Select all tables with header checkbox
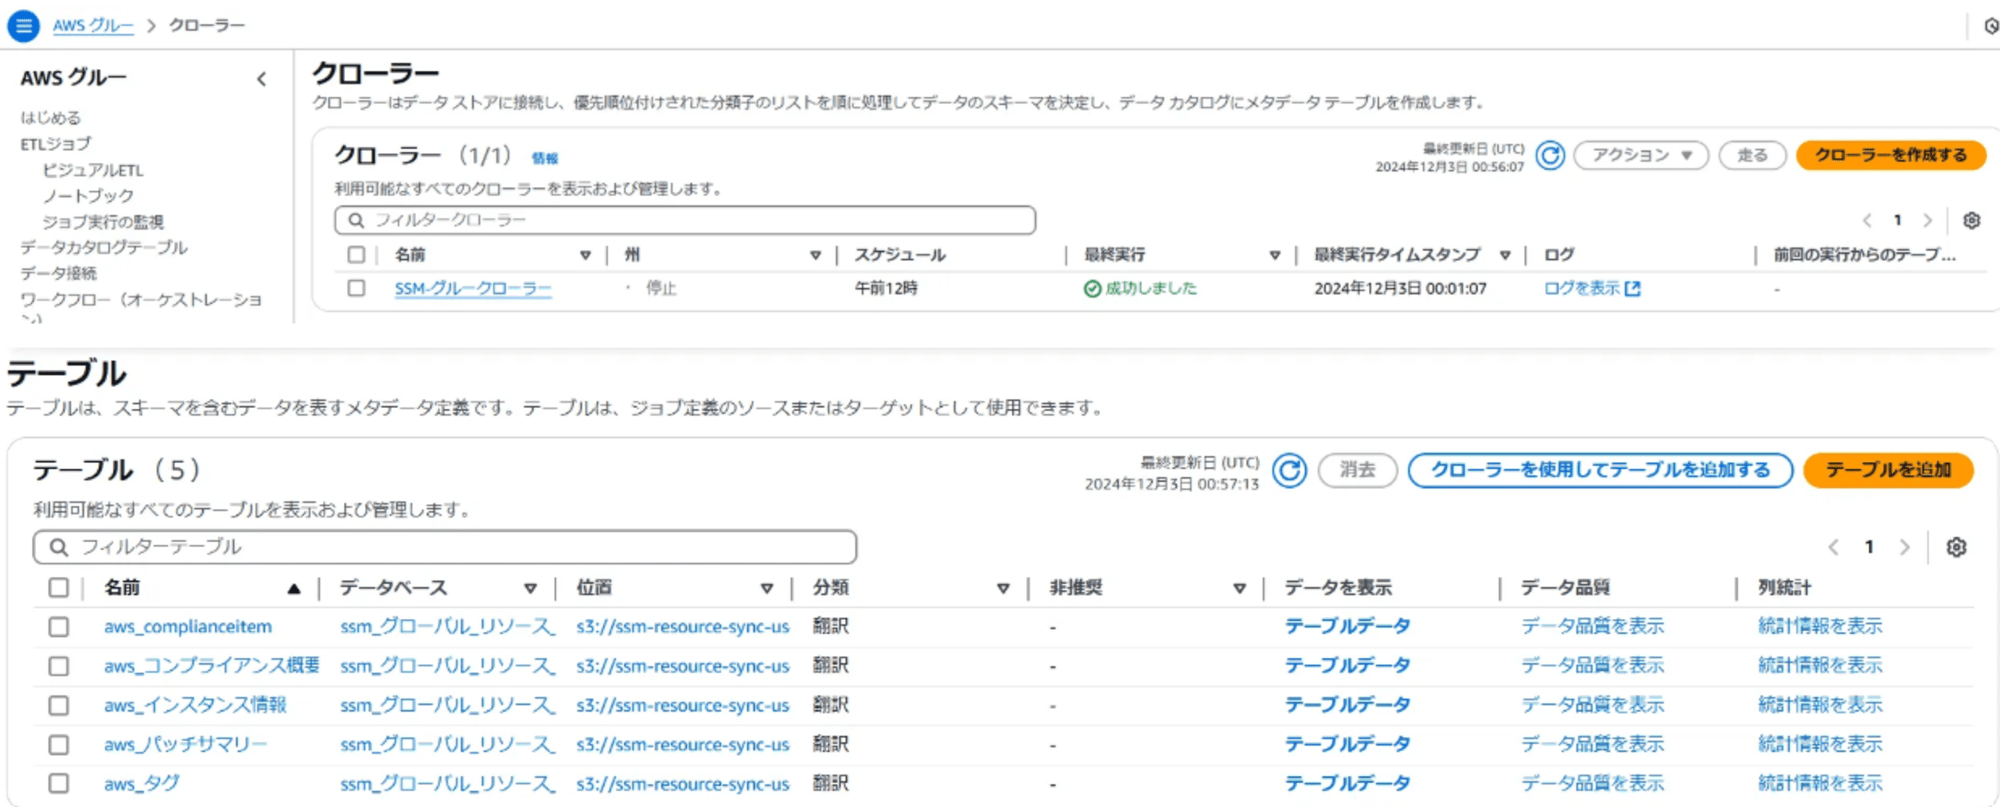2000x807 pixels. click(59, 588)
